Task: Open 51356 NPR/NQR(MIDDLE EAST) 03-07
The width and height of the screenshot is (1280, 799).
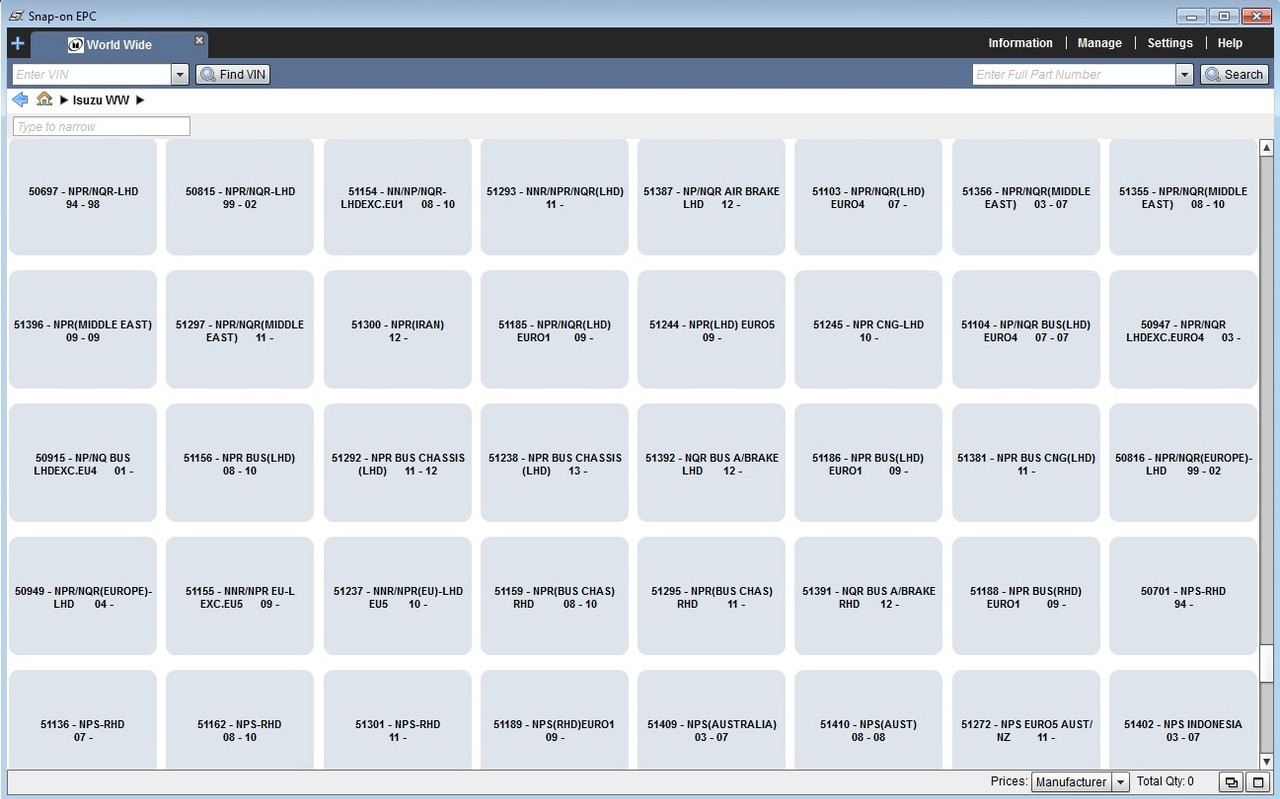Action: click(x=1026, y=197)
